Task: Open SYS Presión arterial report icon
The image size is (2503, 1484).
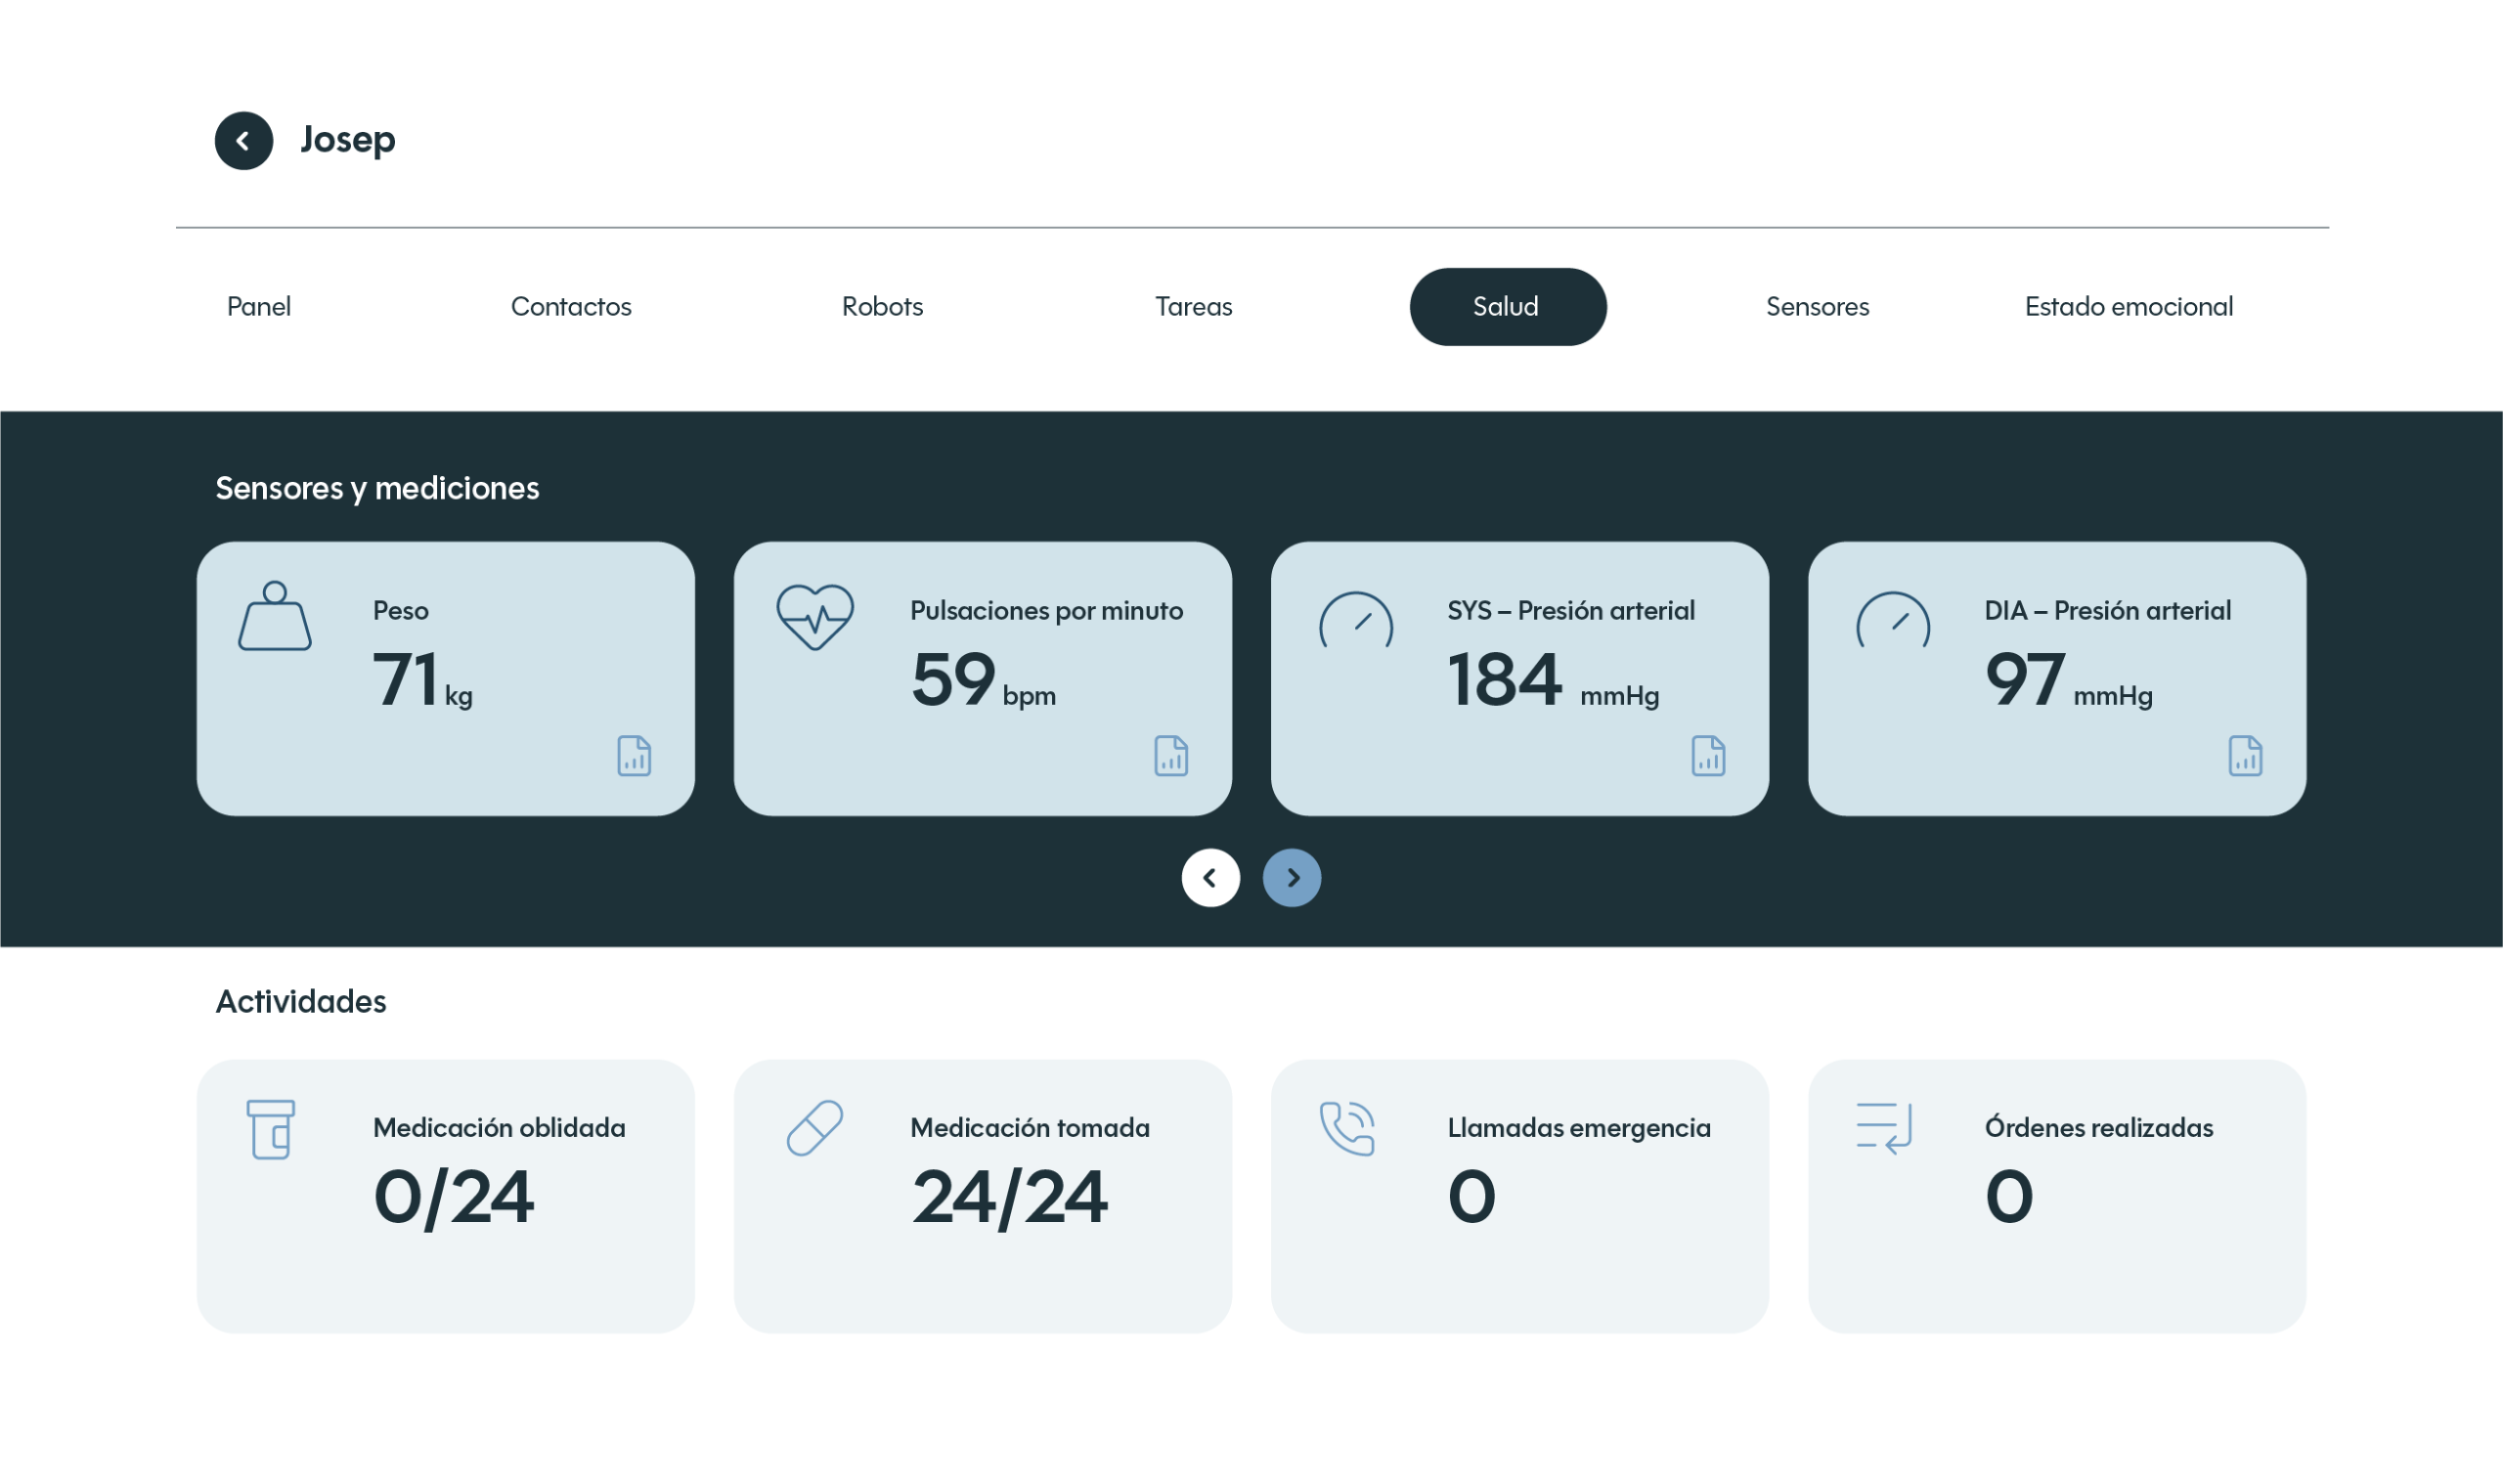Action: (1708, 756)
